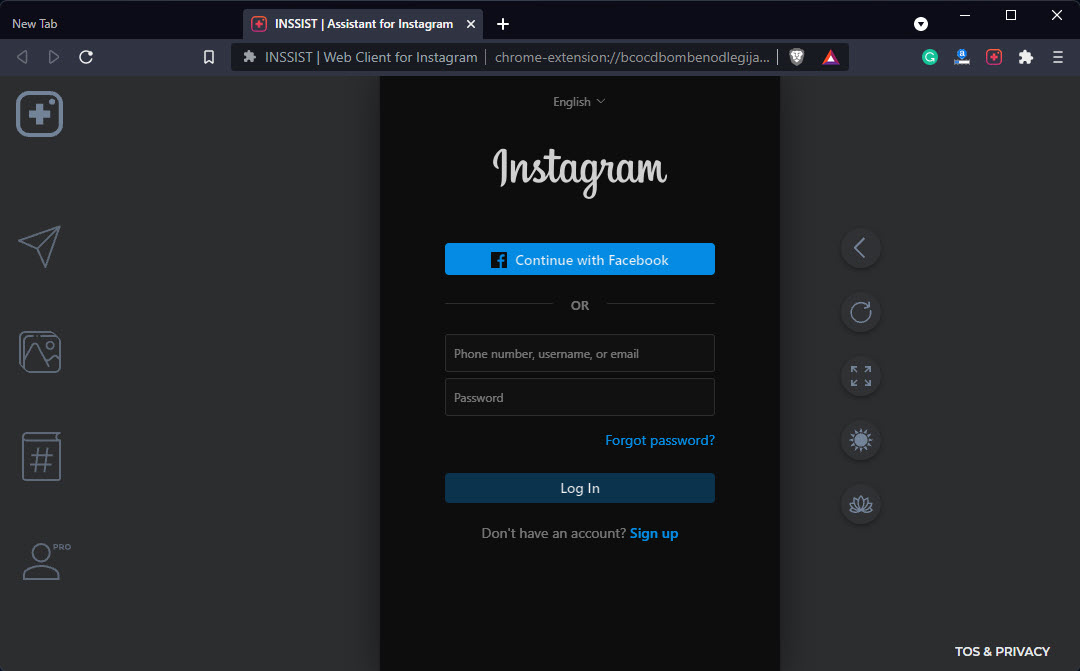Click the circular reload round button
The height and width of the screenshot is (671, 1080).
860,312
